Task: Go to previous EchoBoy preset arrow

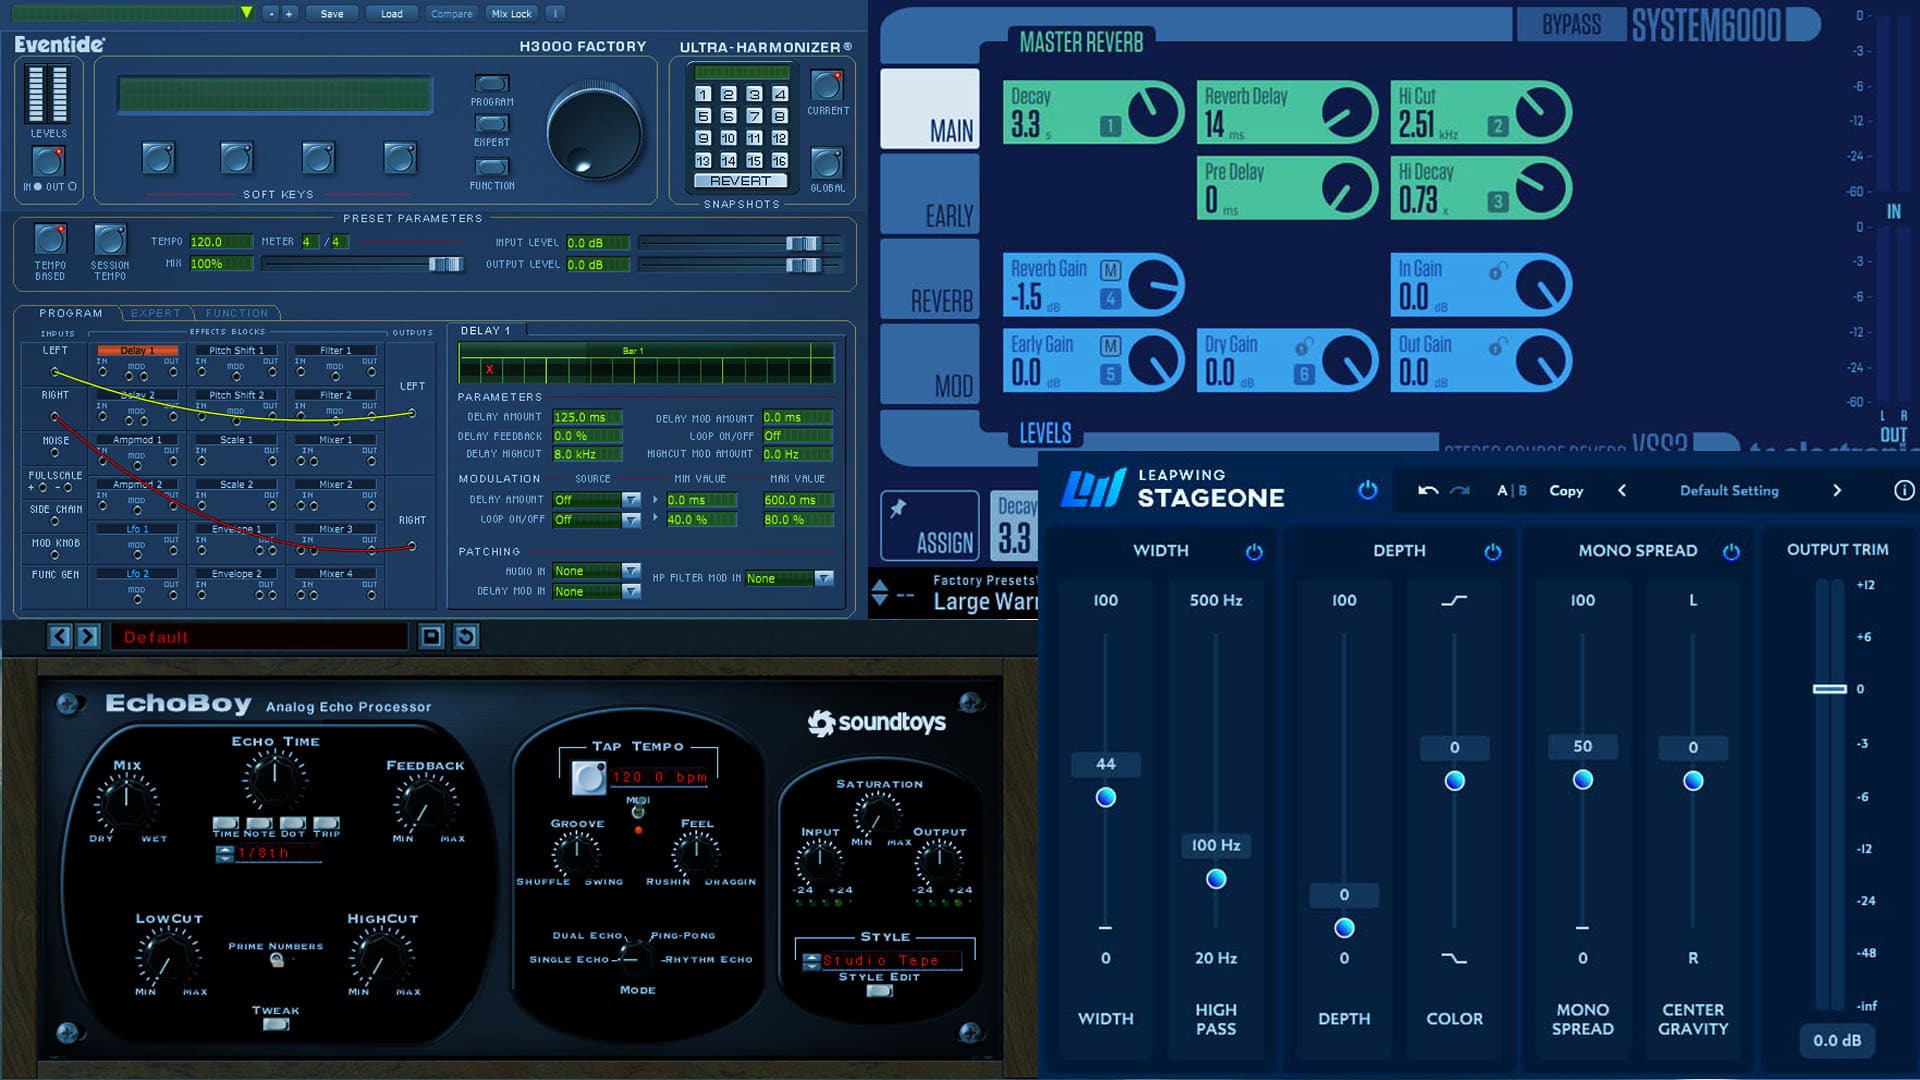Action: pos(60,637)
